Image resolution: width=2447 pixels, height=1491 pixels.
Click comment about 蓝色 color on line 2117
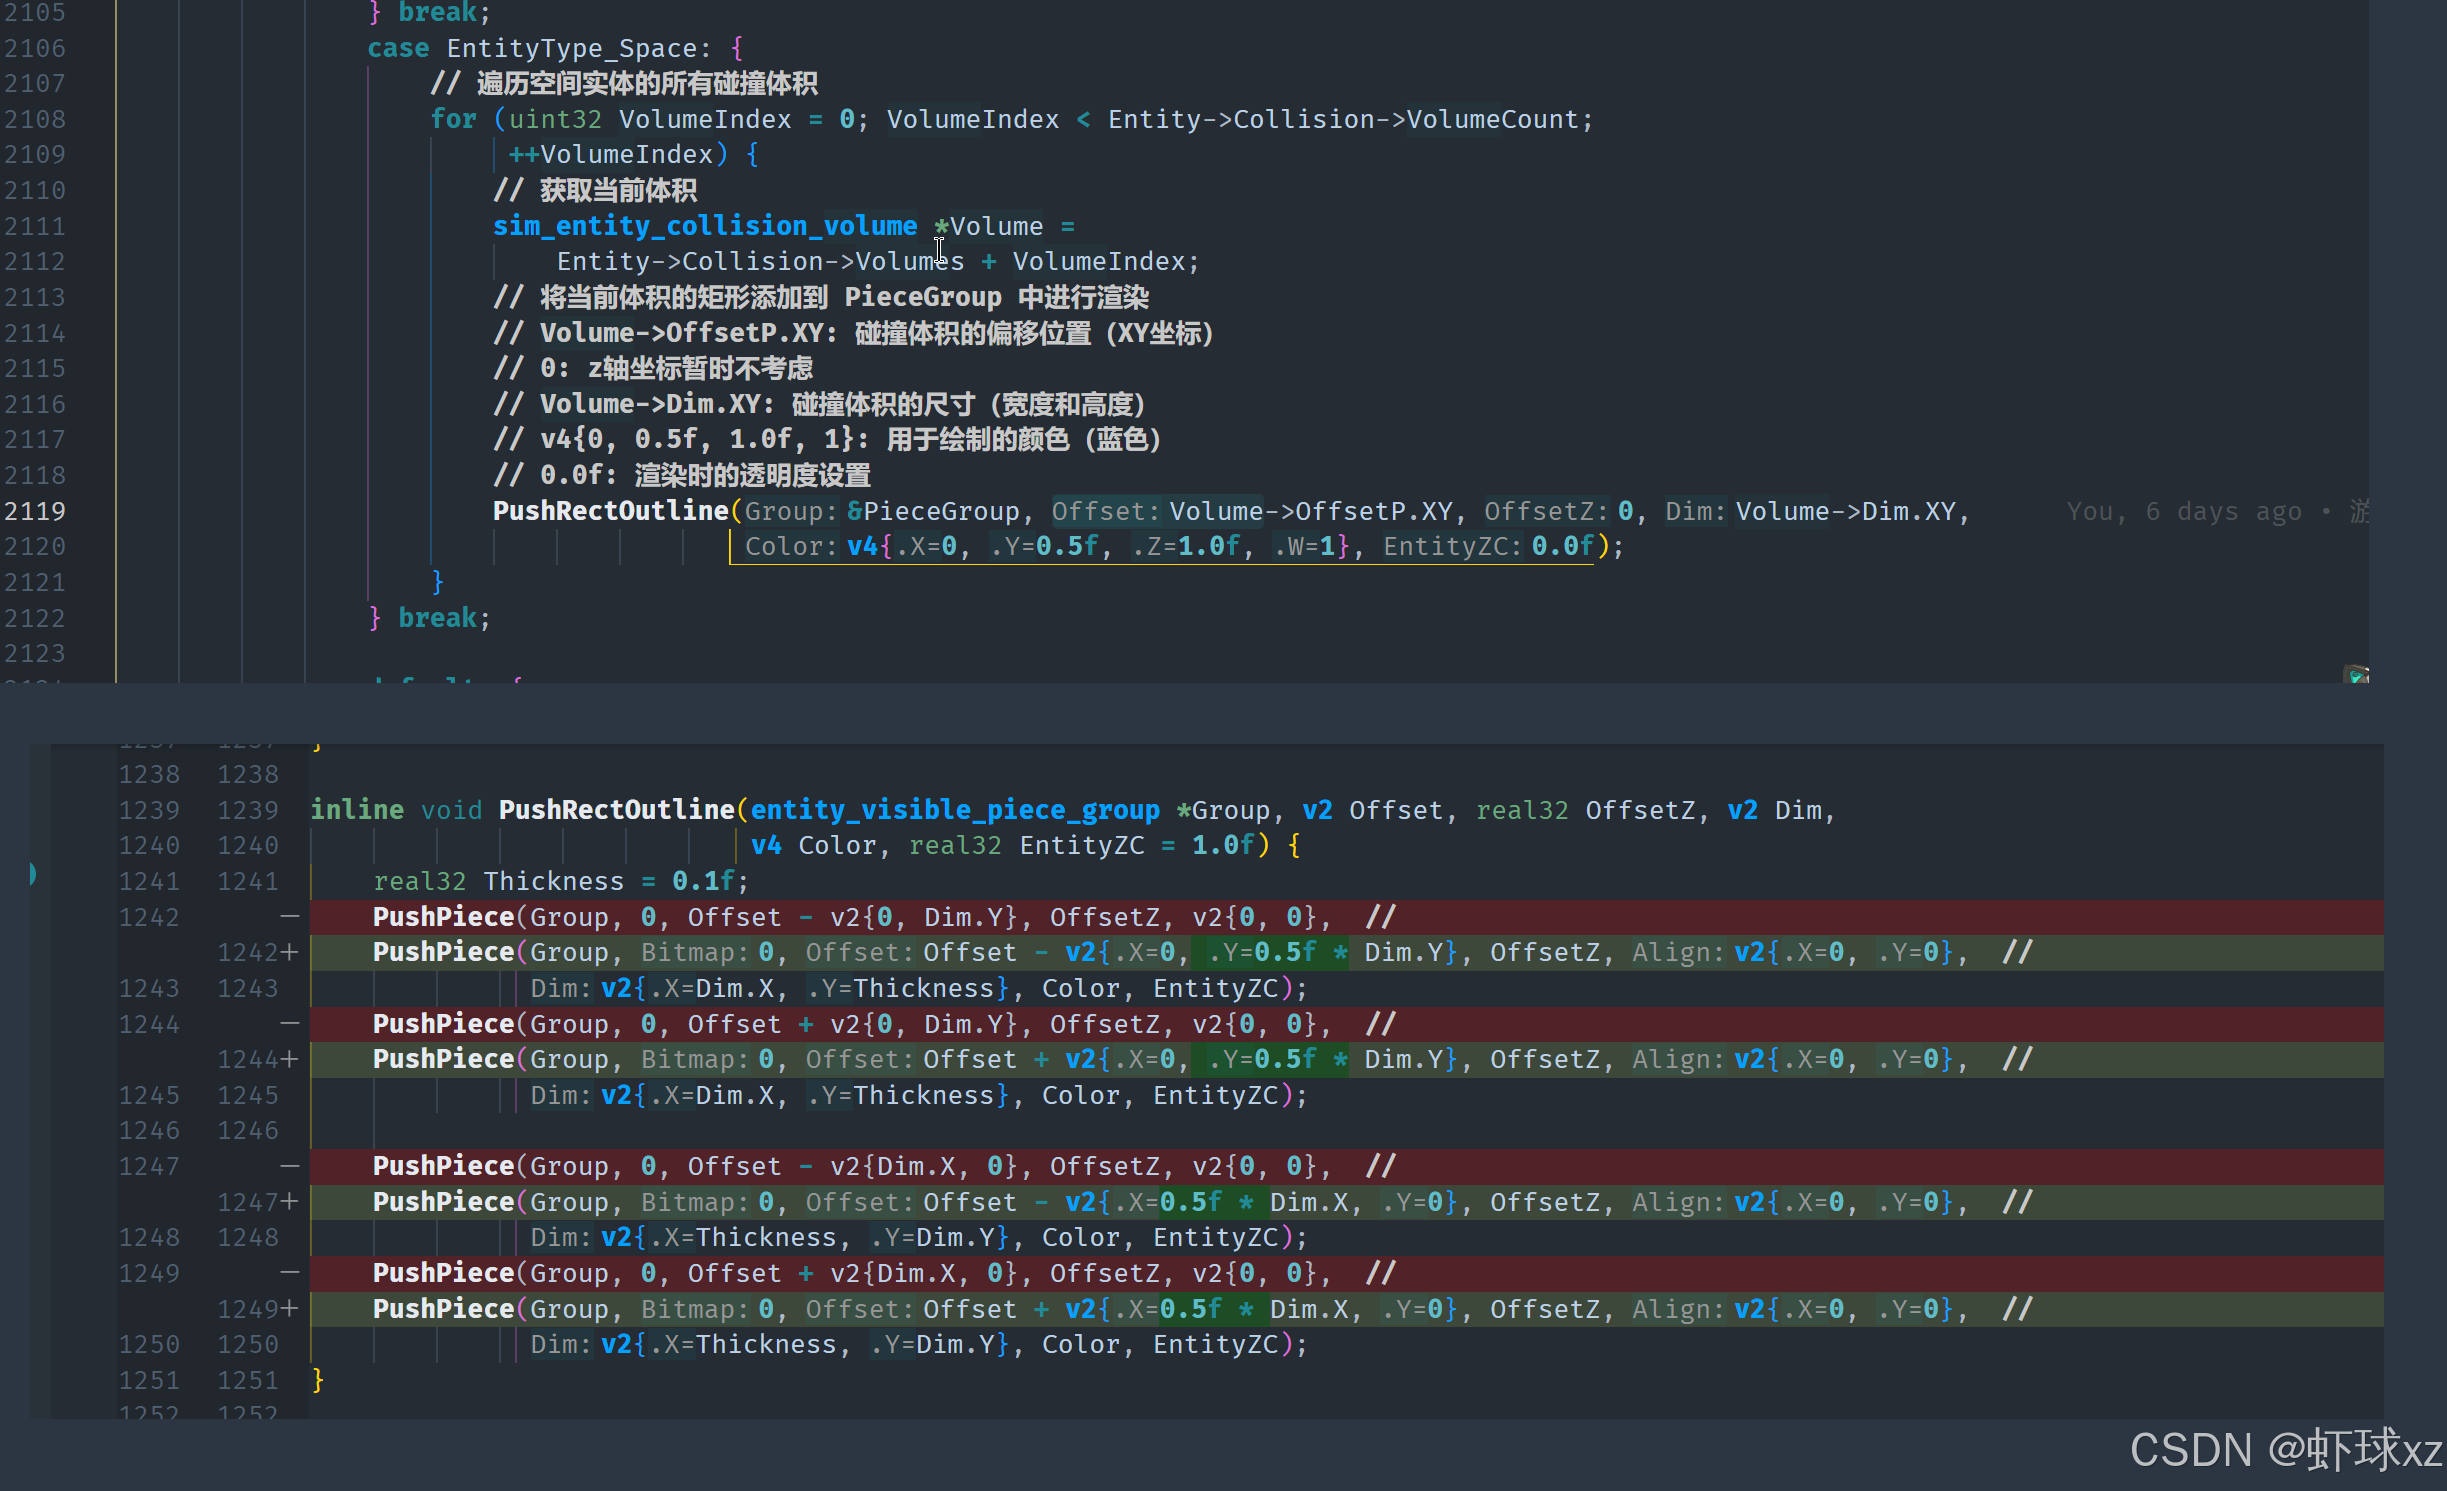tap(827, 439)
